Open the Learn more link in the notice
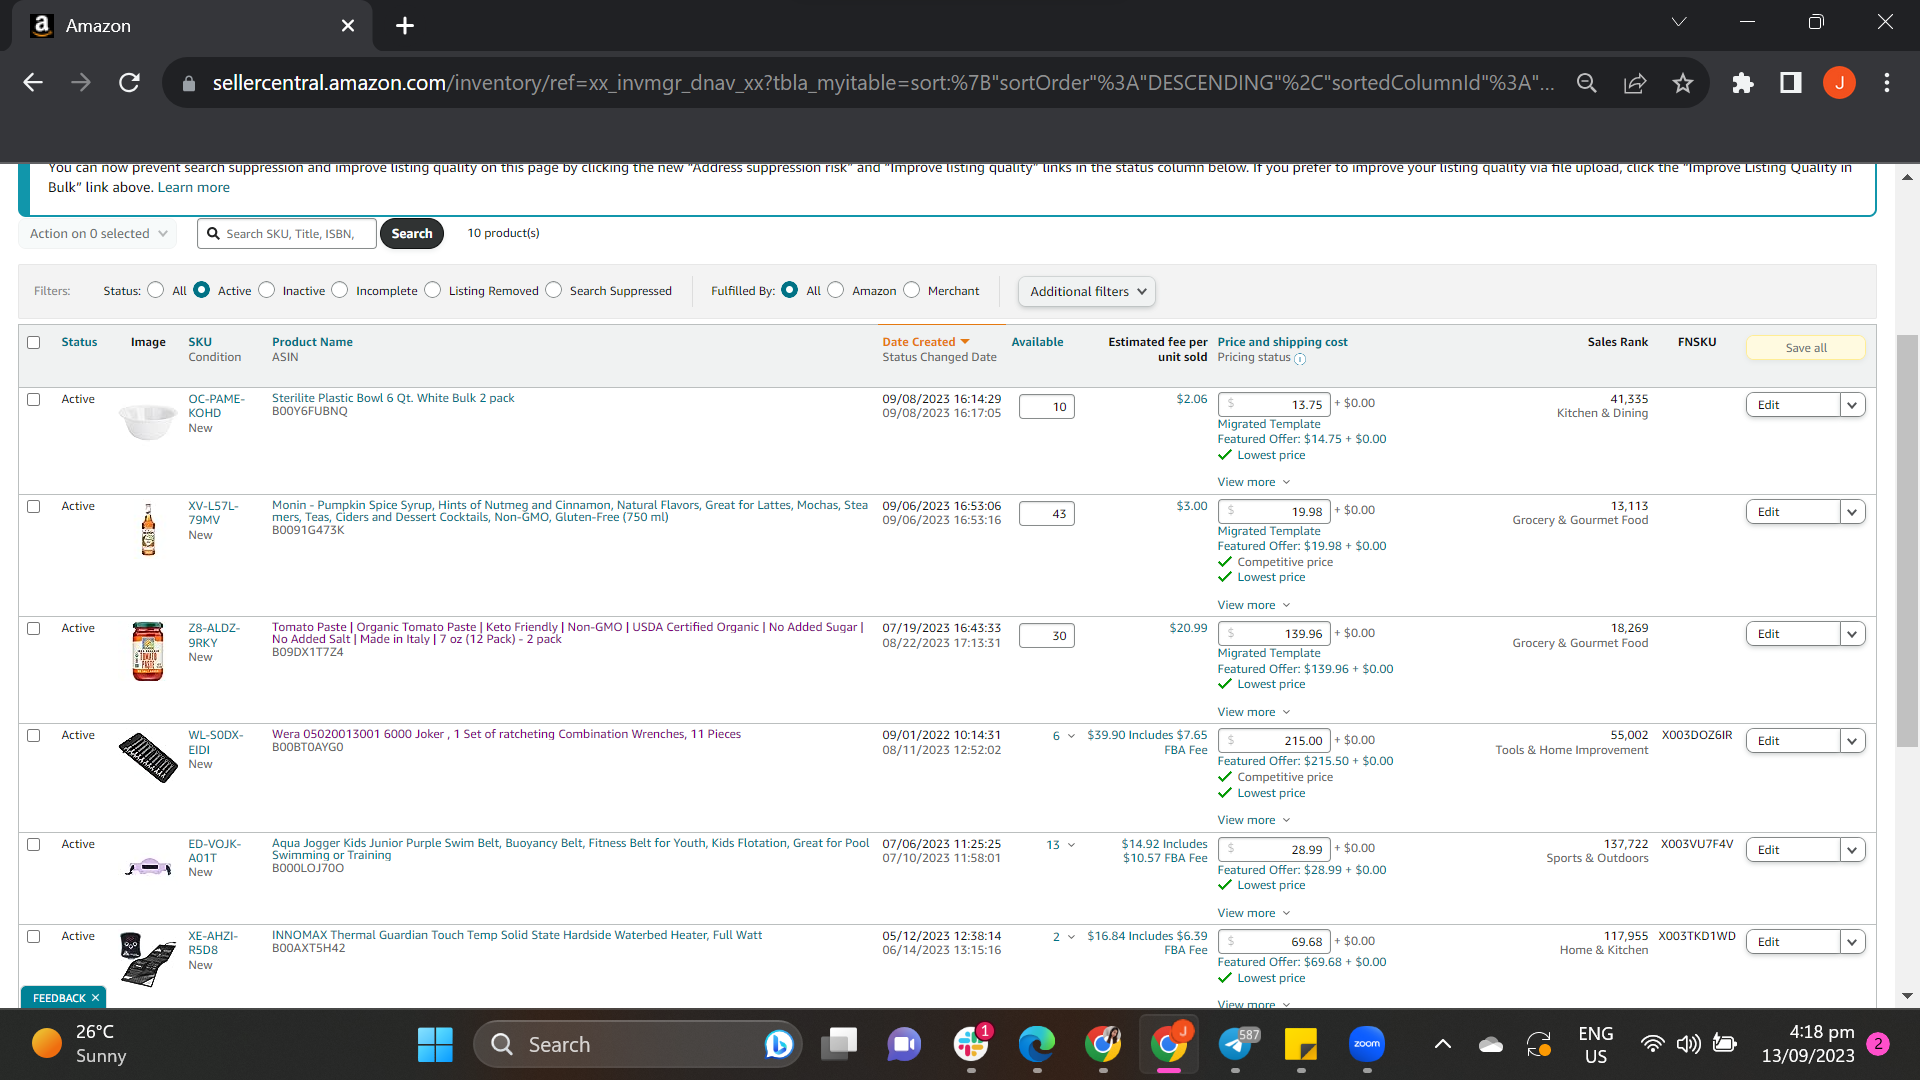The width and height of the screenshot is (1920, 1080). pyautogui.click(x=194, y=188)
